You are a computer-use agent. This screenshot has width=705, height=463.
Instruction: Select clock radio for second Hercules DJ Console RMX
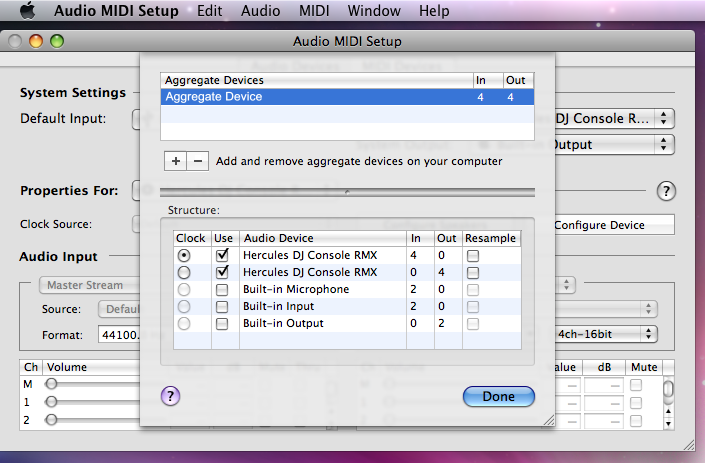tap(184, 272)
